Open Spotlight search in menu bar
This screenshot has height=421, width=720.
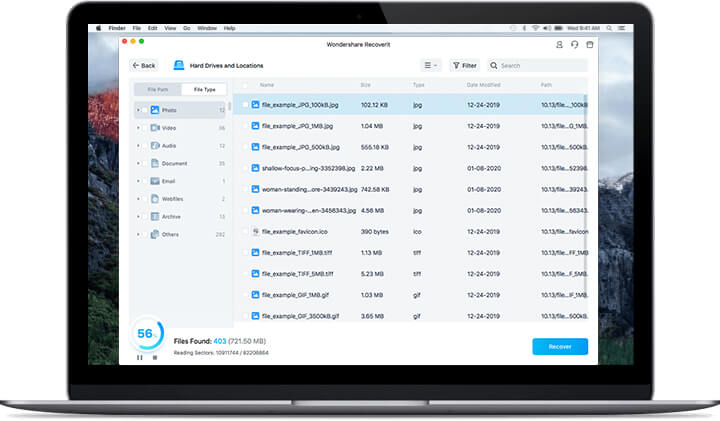609,28
